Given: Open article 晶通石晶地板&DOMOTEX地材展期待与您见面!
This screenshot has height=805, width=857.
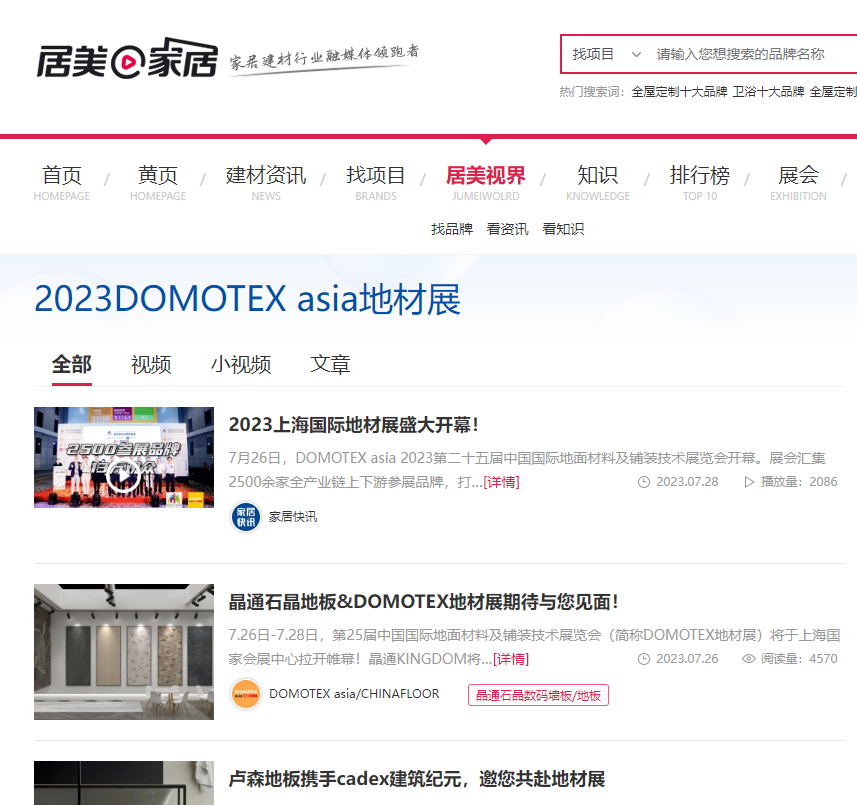Looking at the screenshot, I should [x=424, y=602].
